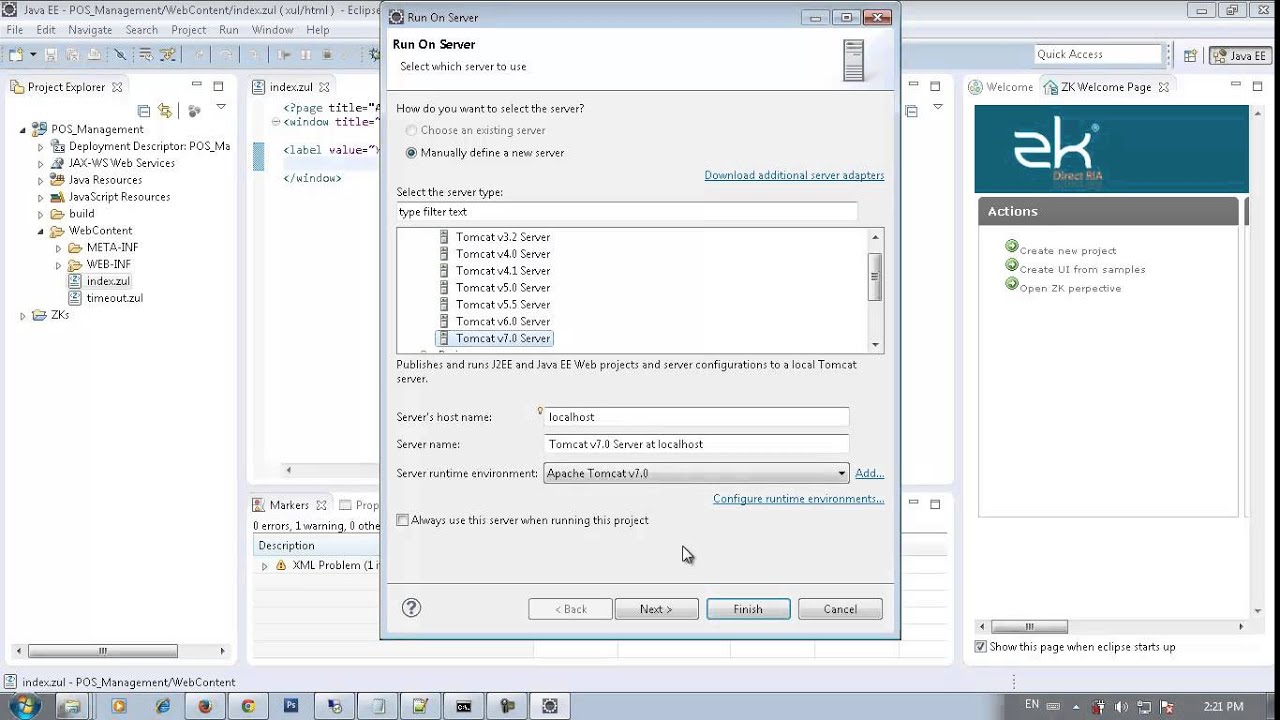1280x720 pixels.
Task: Open Chrome from the taskbar
Action: point(248,706)
